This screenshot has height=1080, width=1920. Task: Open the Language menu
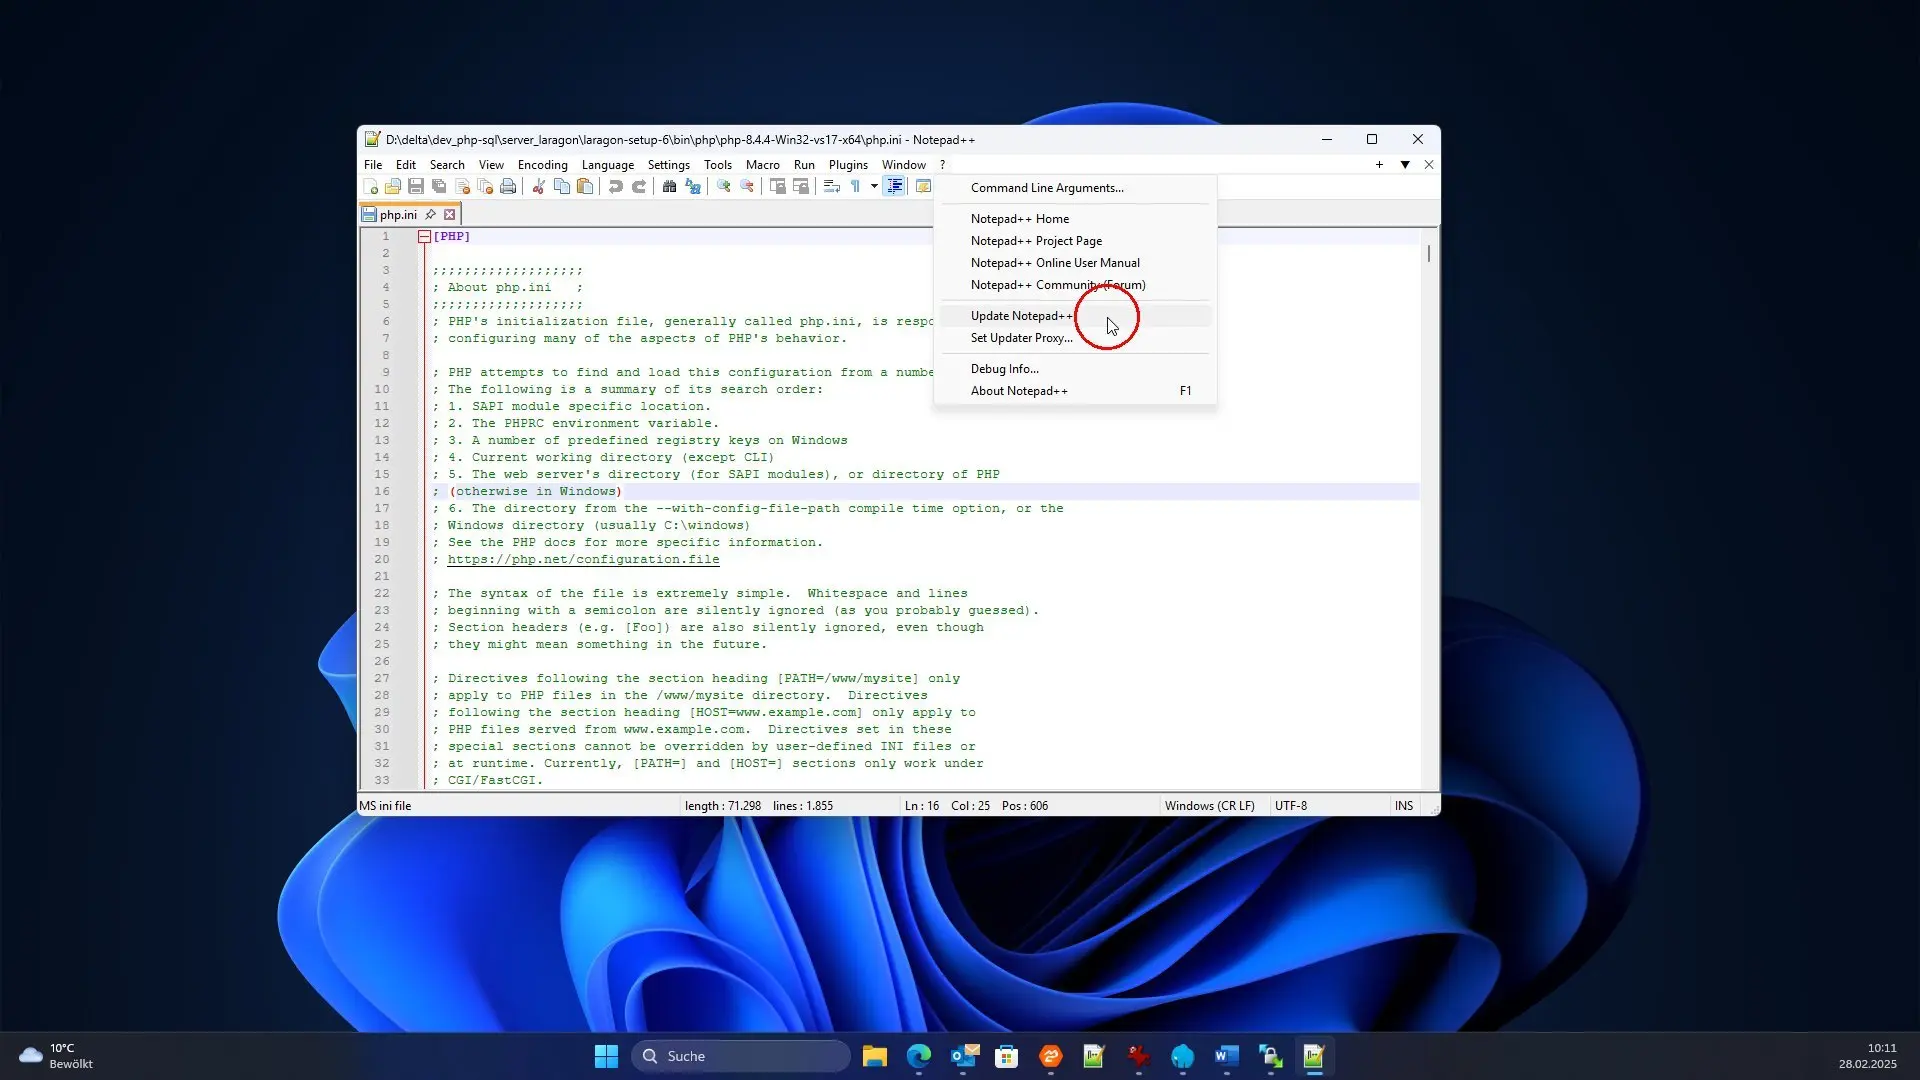point(608,165)
